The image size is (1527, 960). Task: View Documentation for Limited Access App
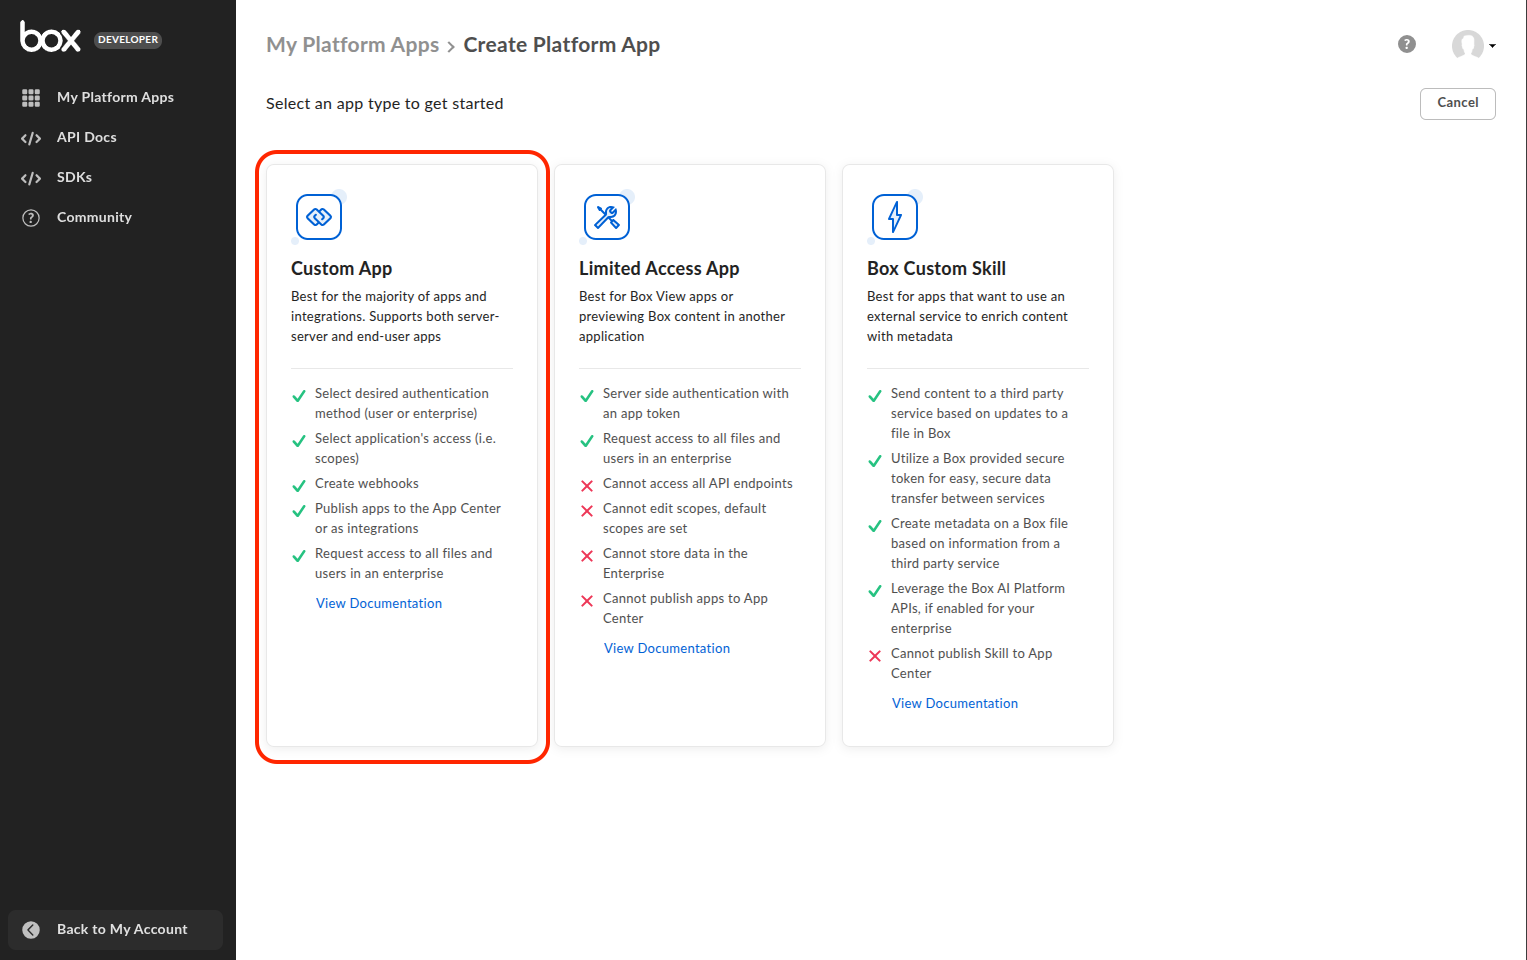(x=667, y=648)
